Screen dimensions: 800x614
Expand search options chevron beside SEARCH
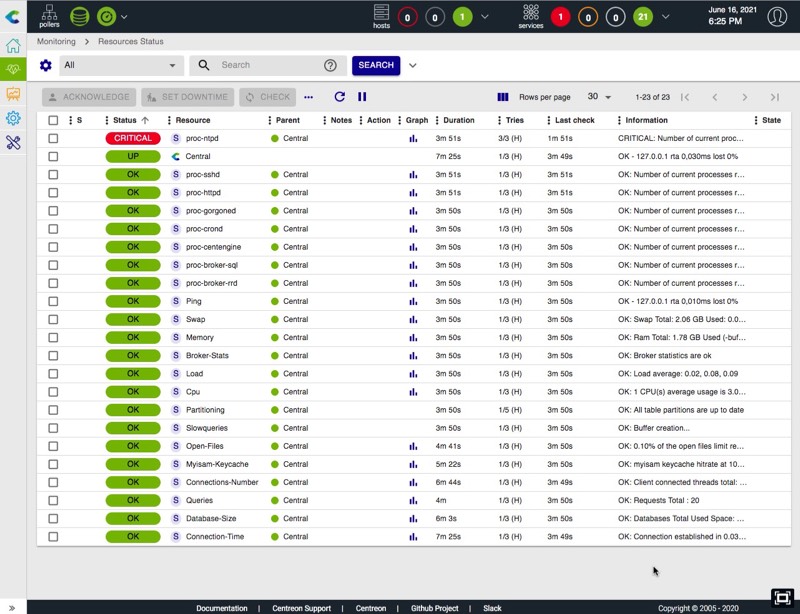[413, 65]
